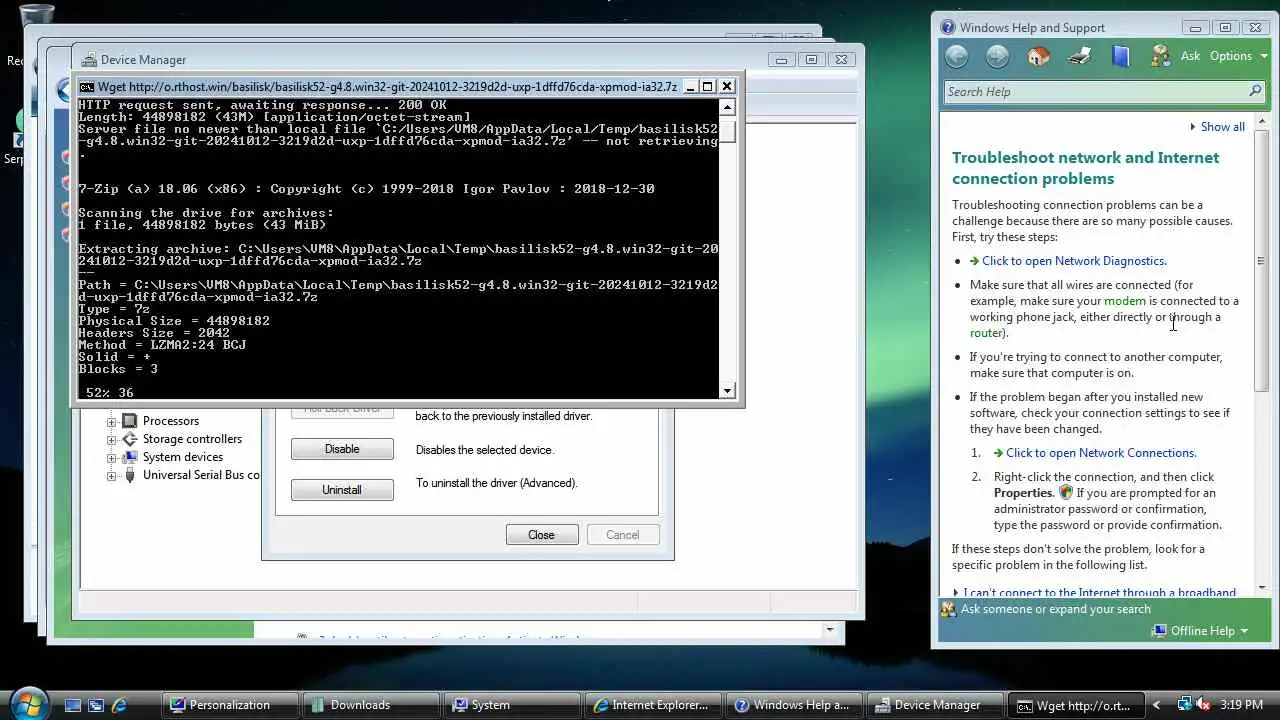
Task: Select Processors in Device Manager tree
Action: 170,421
